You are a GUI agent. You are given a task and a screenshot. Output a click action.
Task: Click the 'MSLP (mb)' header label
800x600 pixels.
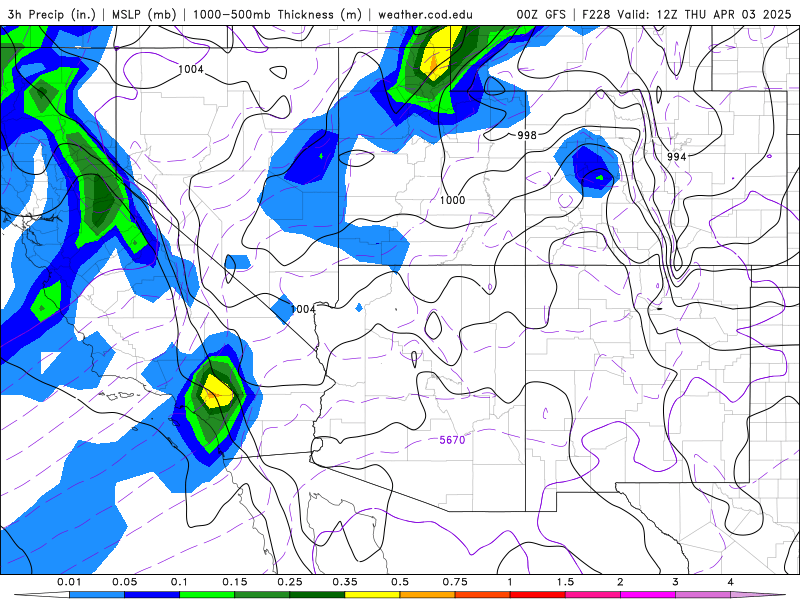[142, 14]
